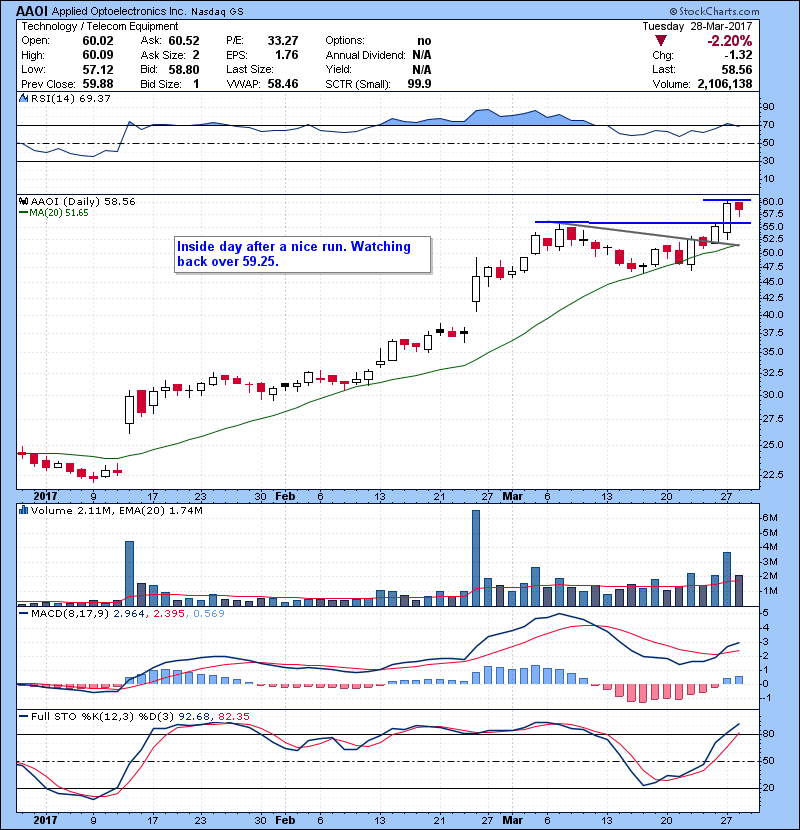Click the Bid Size value 1
The image size is (800, 830).
[x=196, y=84]
